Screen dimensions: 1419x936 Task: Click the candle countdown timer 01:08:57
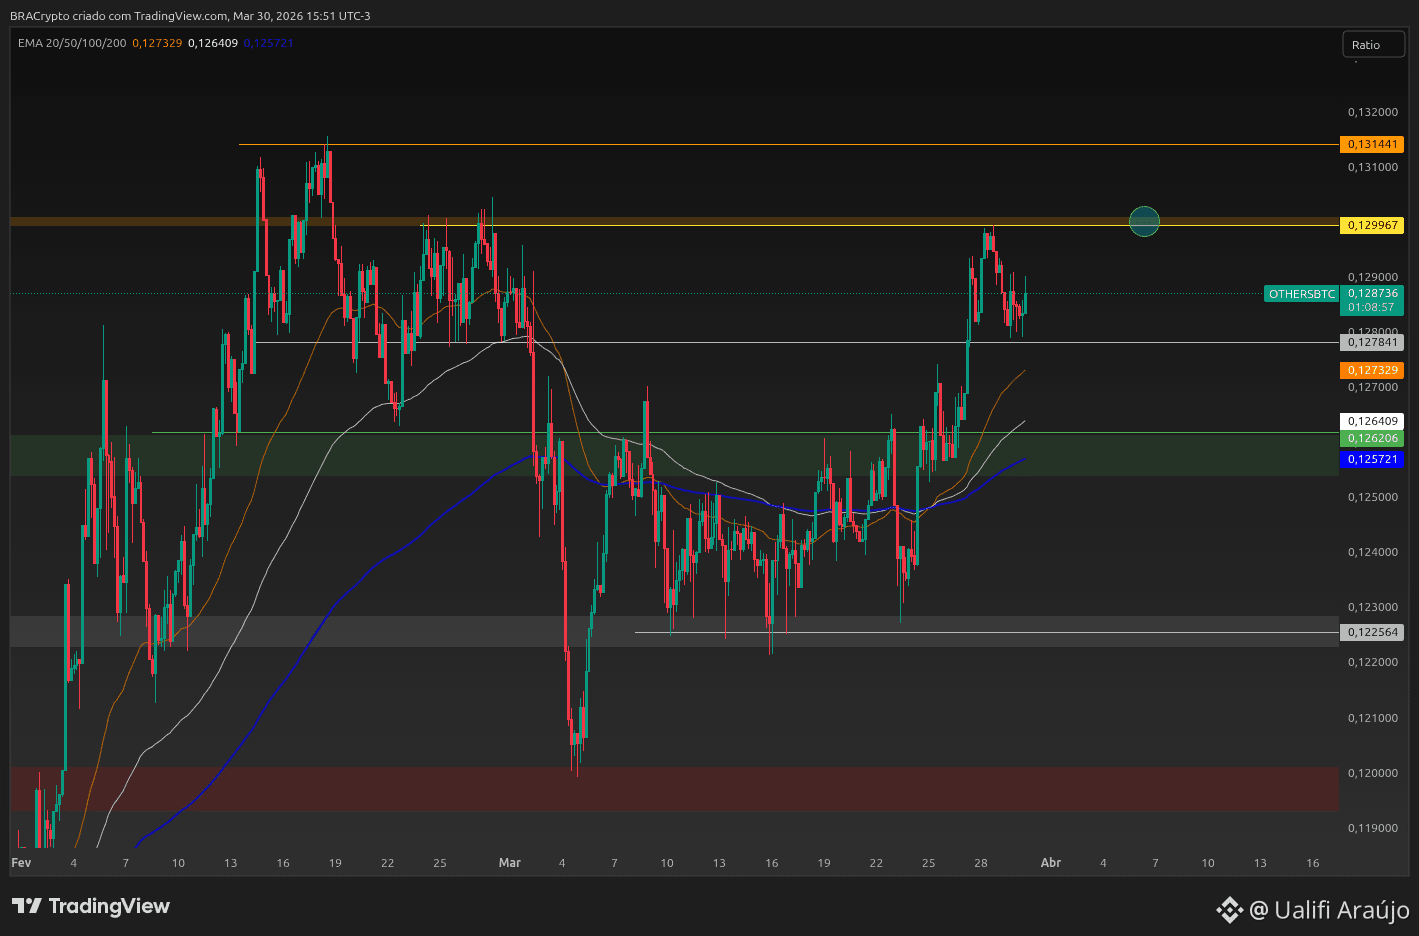pos(1372,307)
